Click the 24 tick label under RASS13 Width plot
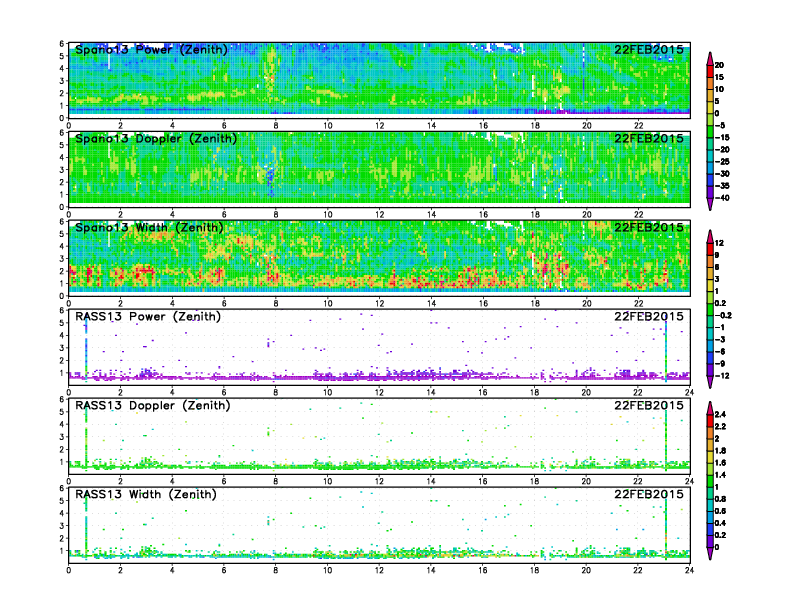This screenshot has height=612, width=792. (689, 570)
